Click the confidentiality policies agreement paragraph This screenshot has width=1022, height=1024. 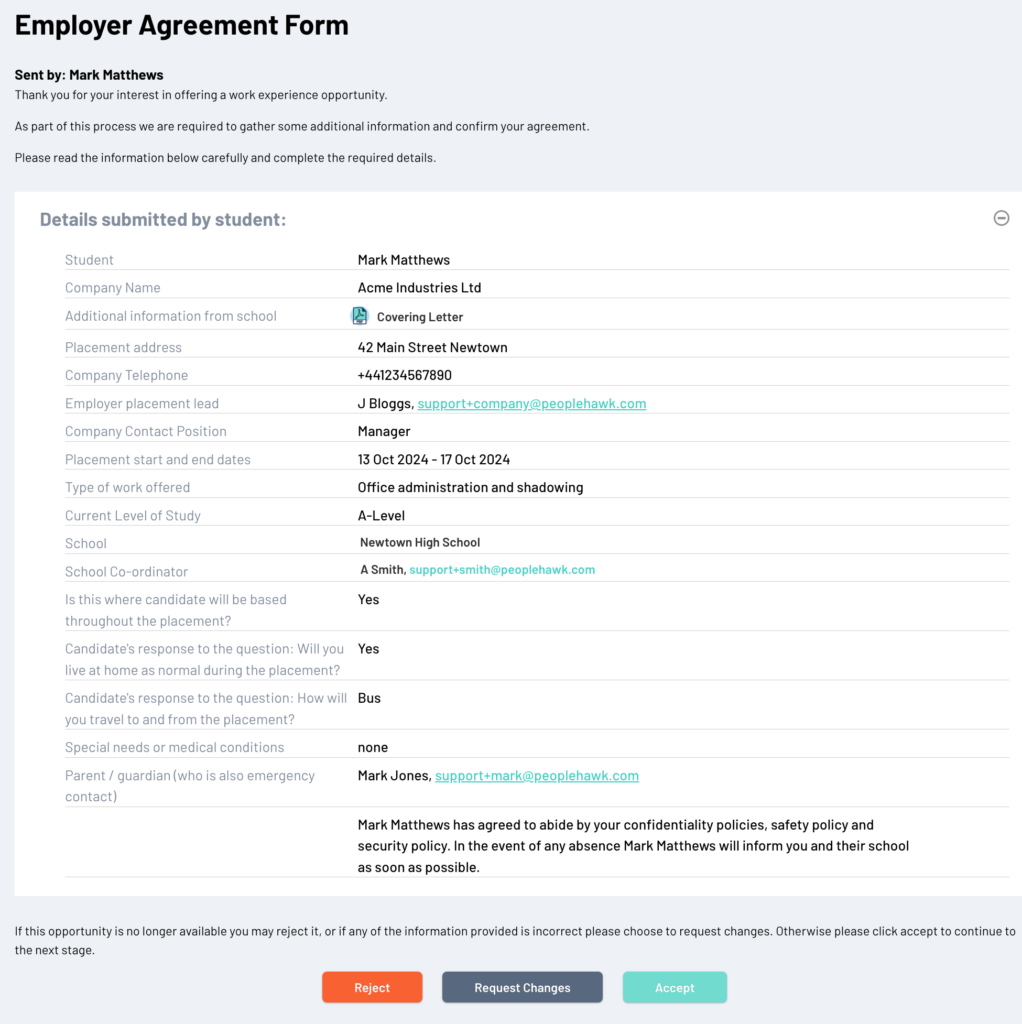tap(633, 846)
